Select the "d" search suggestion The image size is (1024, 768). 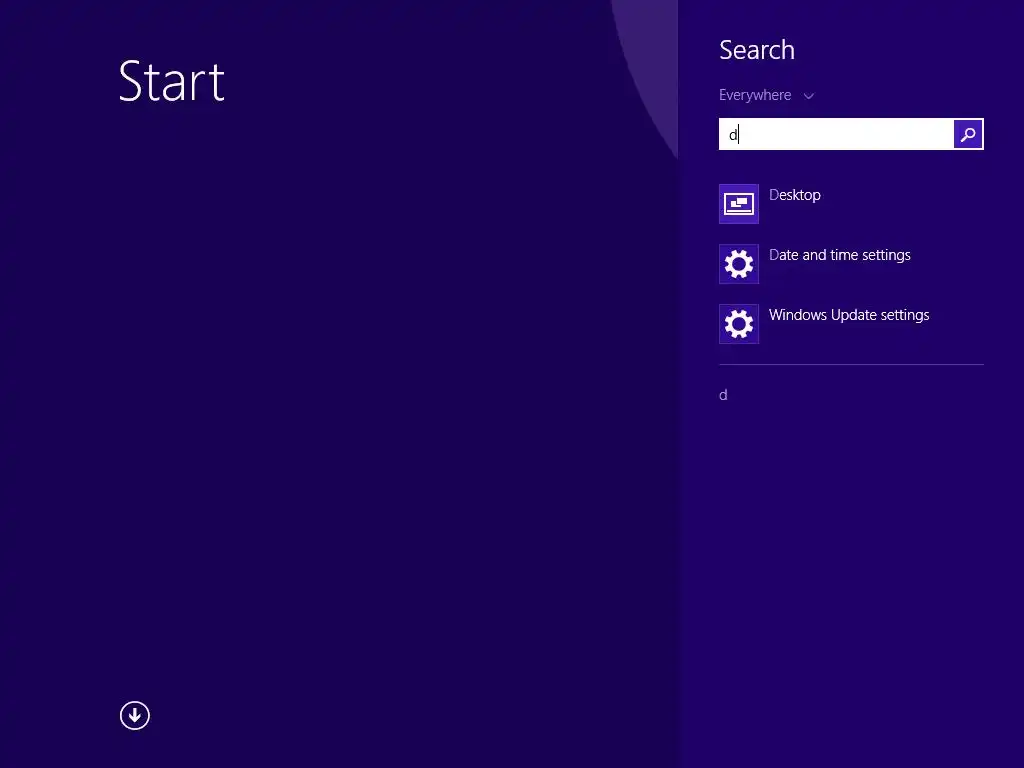tap(723, 395)
